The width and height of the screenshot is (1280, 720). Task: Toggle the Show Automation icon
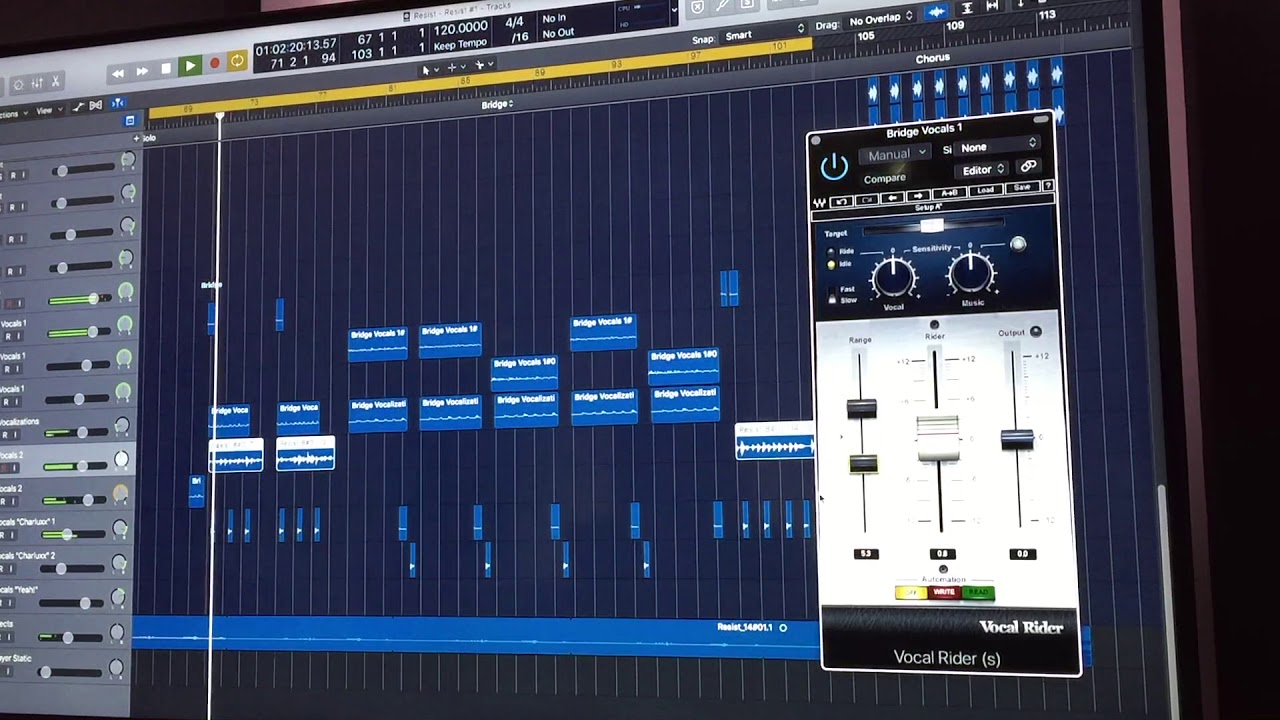(x=79, y=106)
